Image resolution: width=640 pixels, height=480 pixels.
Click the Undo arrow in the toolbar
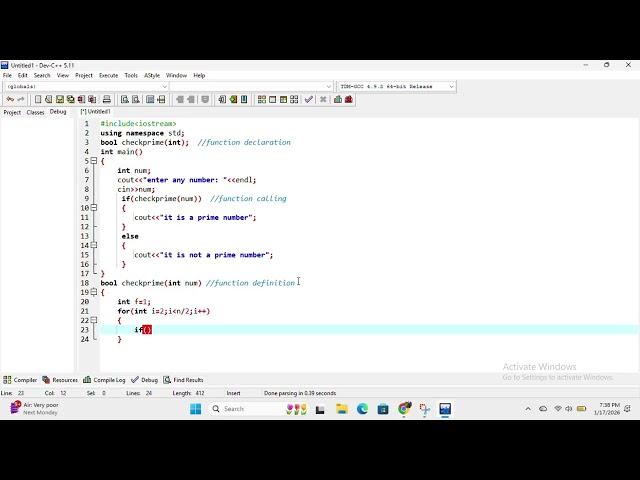(x=10, y=99)
